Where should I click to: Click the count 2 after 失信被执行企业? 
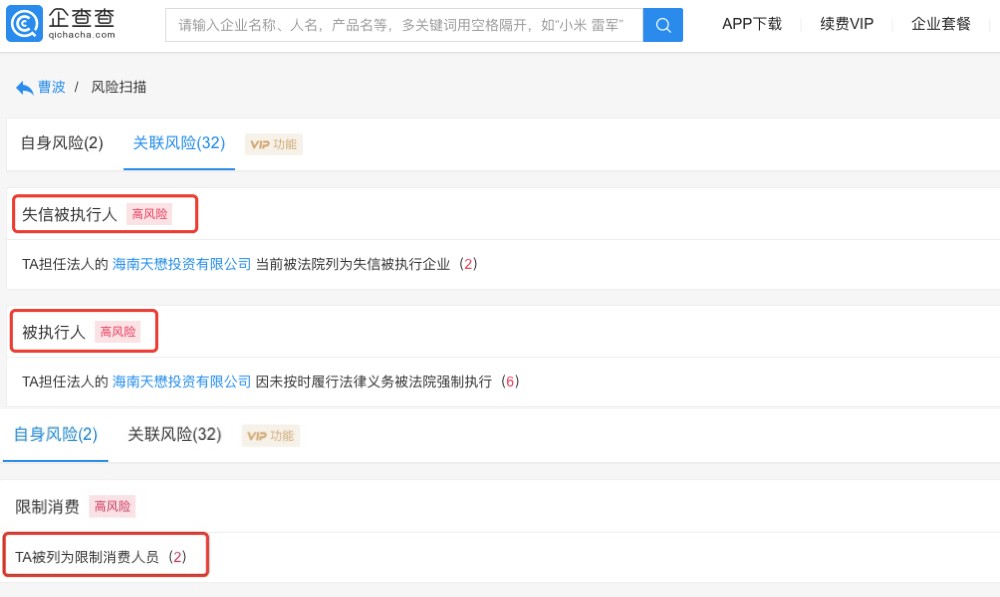(x=468, y=264)
